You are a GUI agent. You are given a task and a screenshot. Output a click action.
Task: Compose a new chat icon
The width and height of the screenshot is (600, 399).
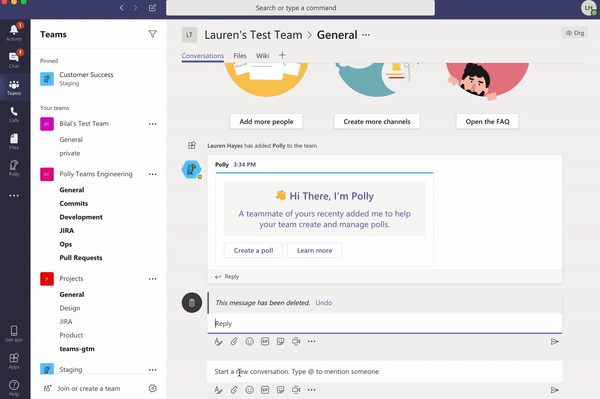[152, 8]
